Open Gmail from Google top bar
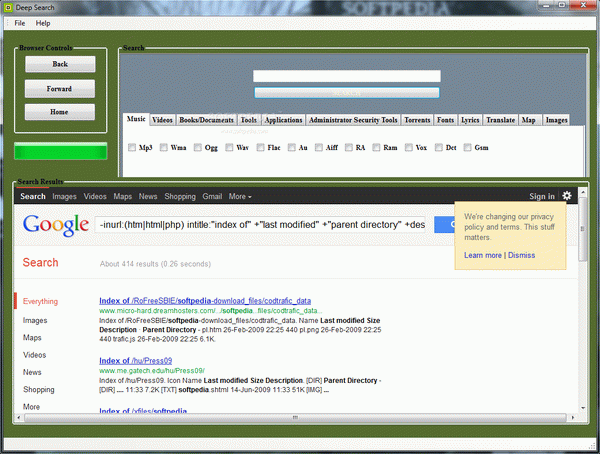 click(x=212, y=196)
